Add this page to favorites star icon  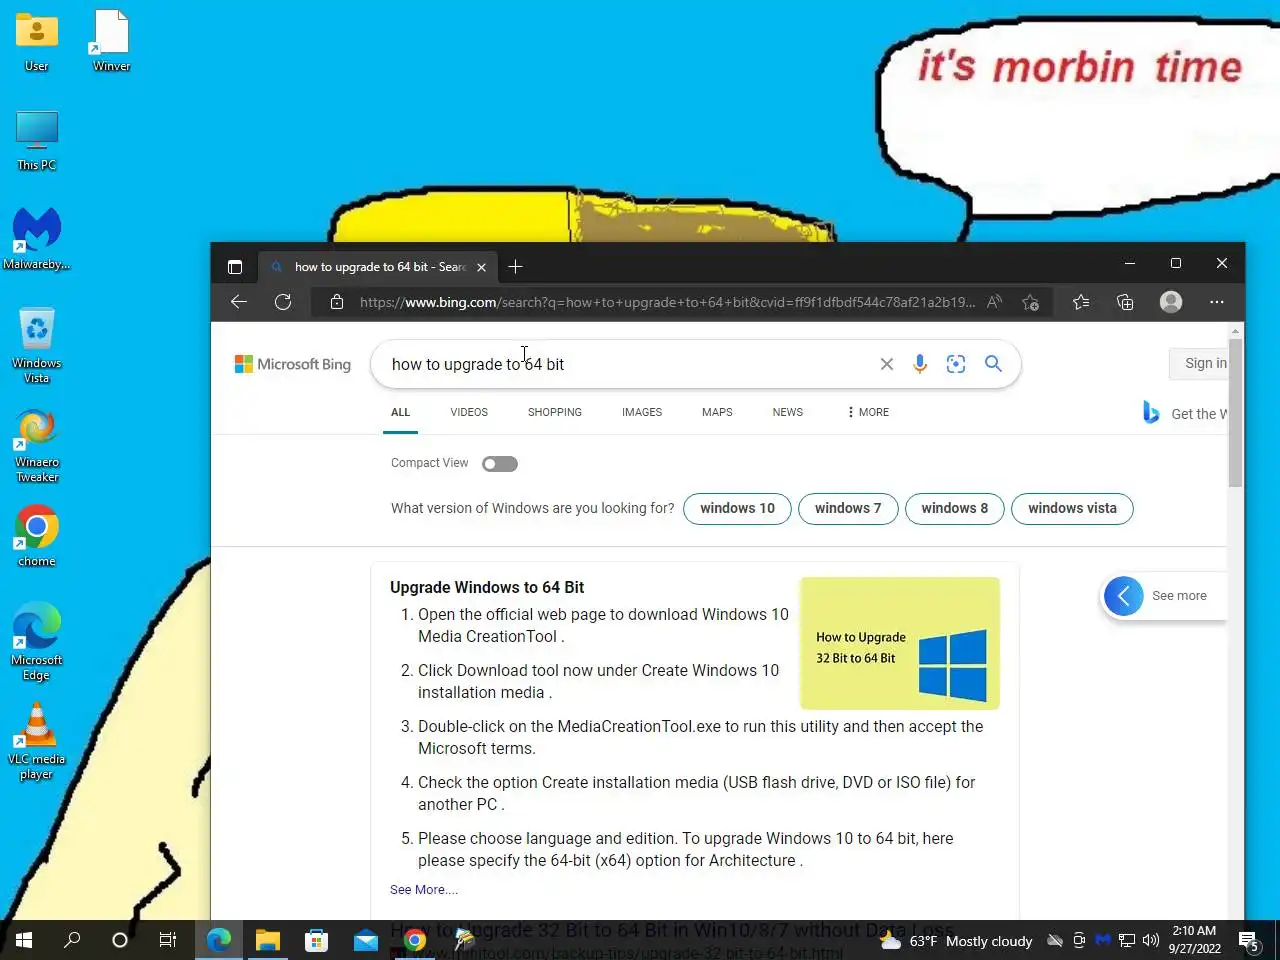click(1031, 302)
